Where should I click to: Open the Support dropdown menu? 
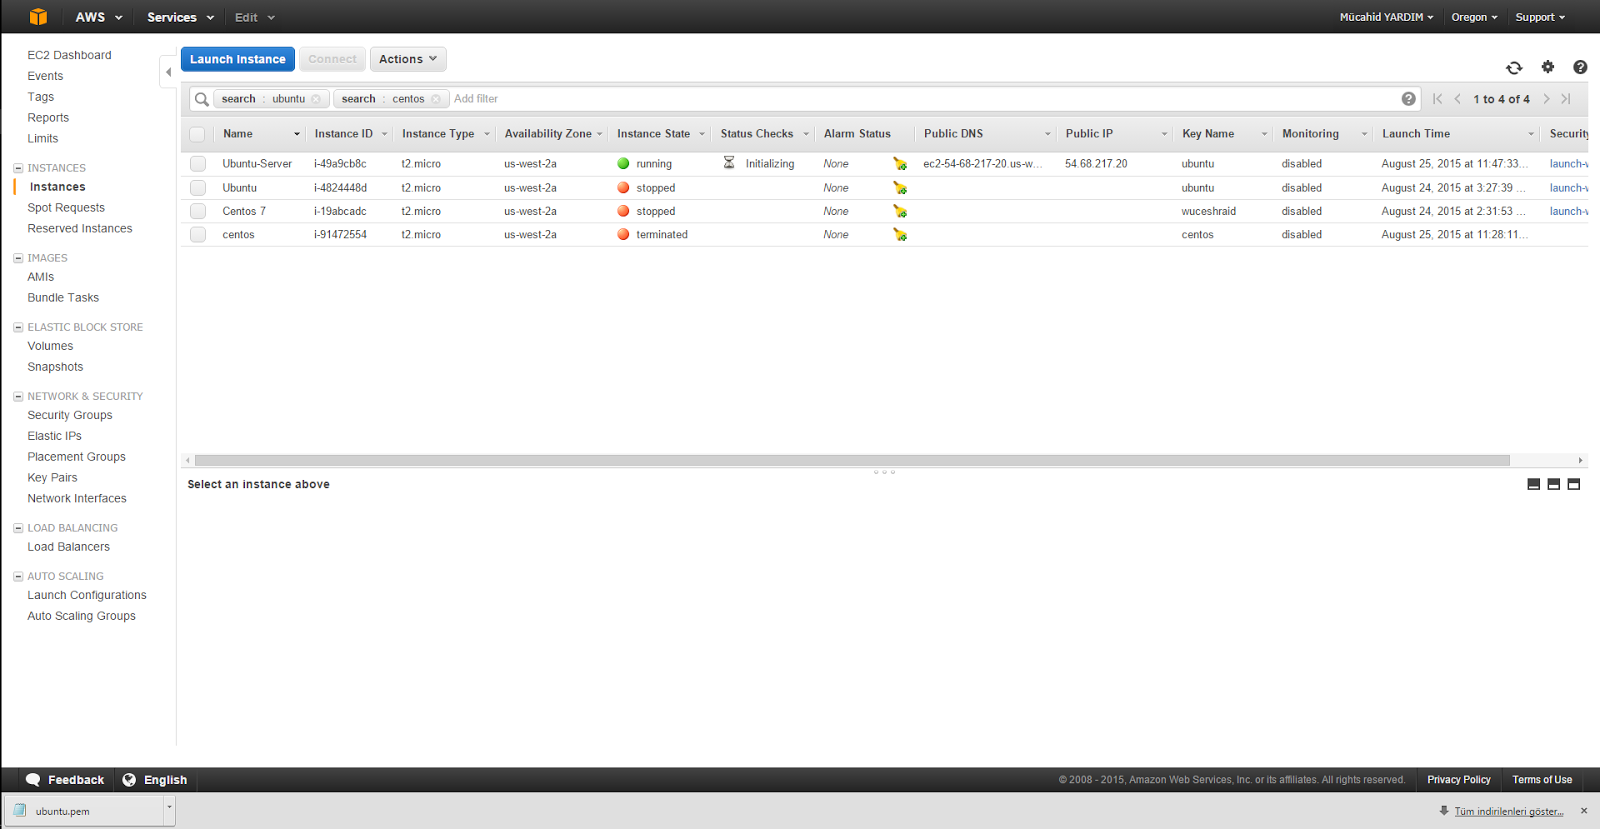point(1540,17)
